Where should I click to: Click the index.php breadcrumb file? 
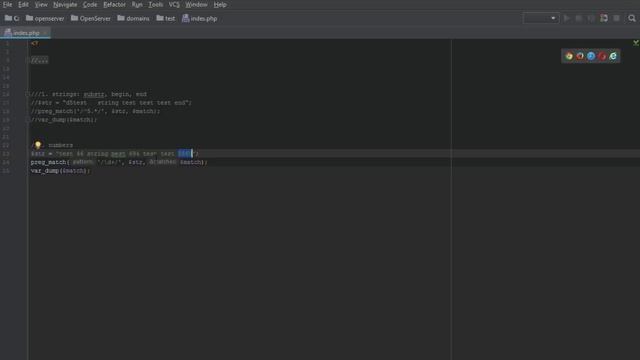(x=200, y=18)
